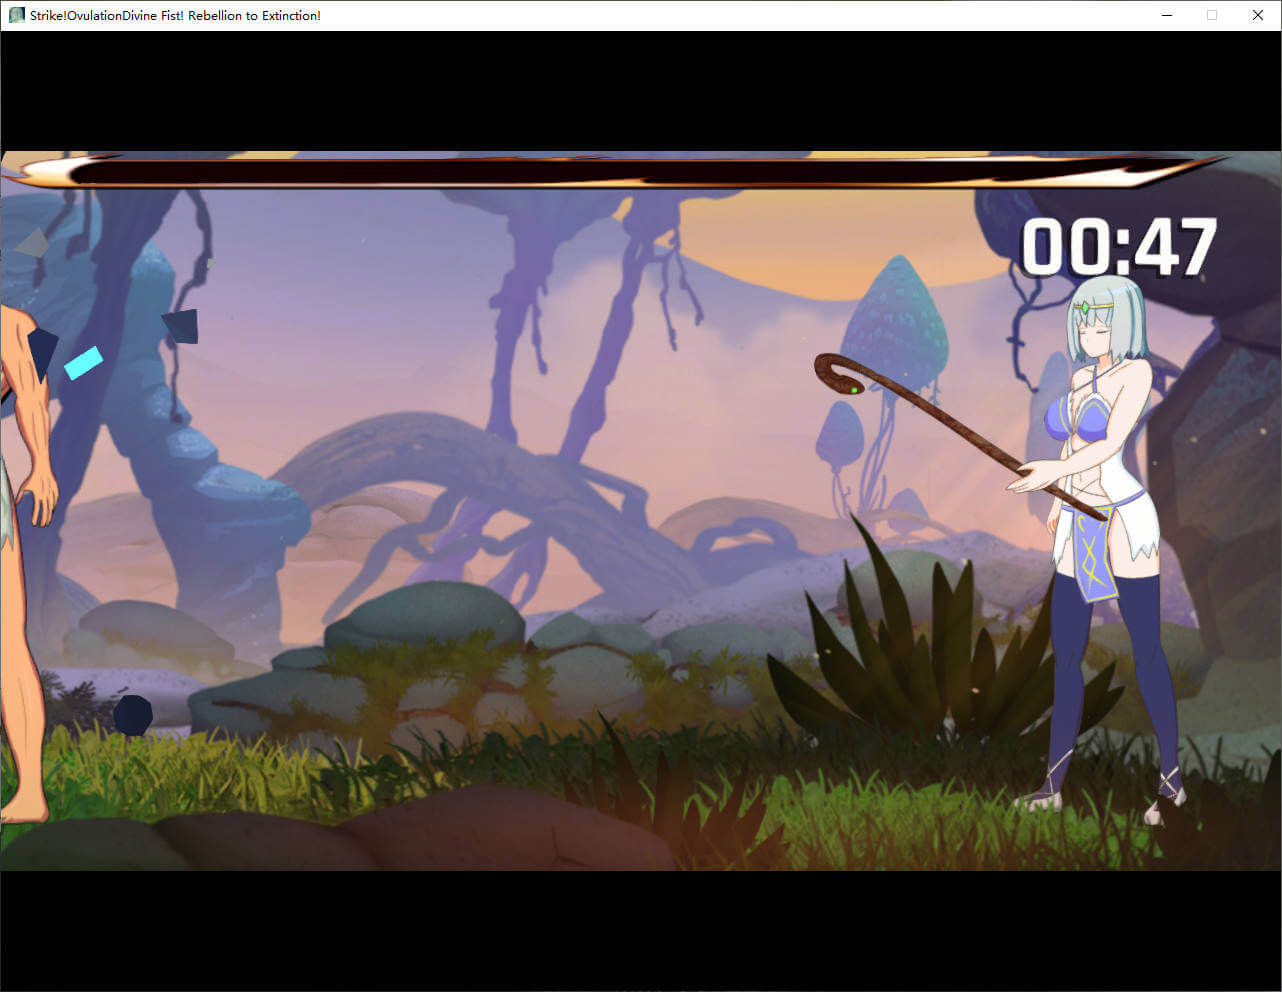Click the cyan rectangle fragment
The image size is (1282, 992).
[83, 362]
